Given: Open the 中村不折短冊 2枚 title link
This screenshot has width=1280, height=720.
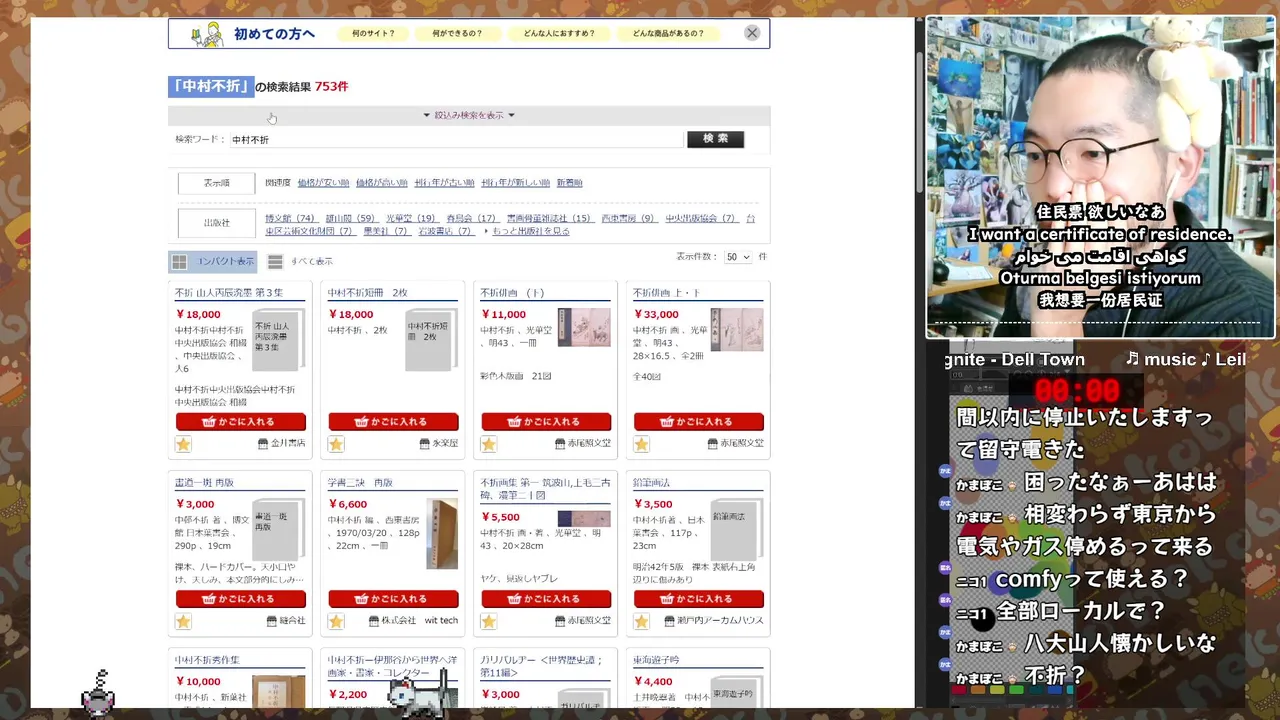Looking at the screenshot, I should (x=367, y=293).
